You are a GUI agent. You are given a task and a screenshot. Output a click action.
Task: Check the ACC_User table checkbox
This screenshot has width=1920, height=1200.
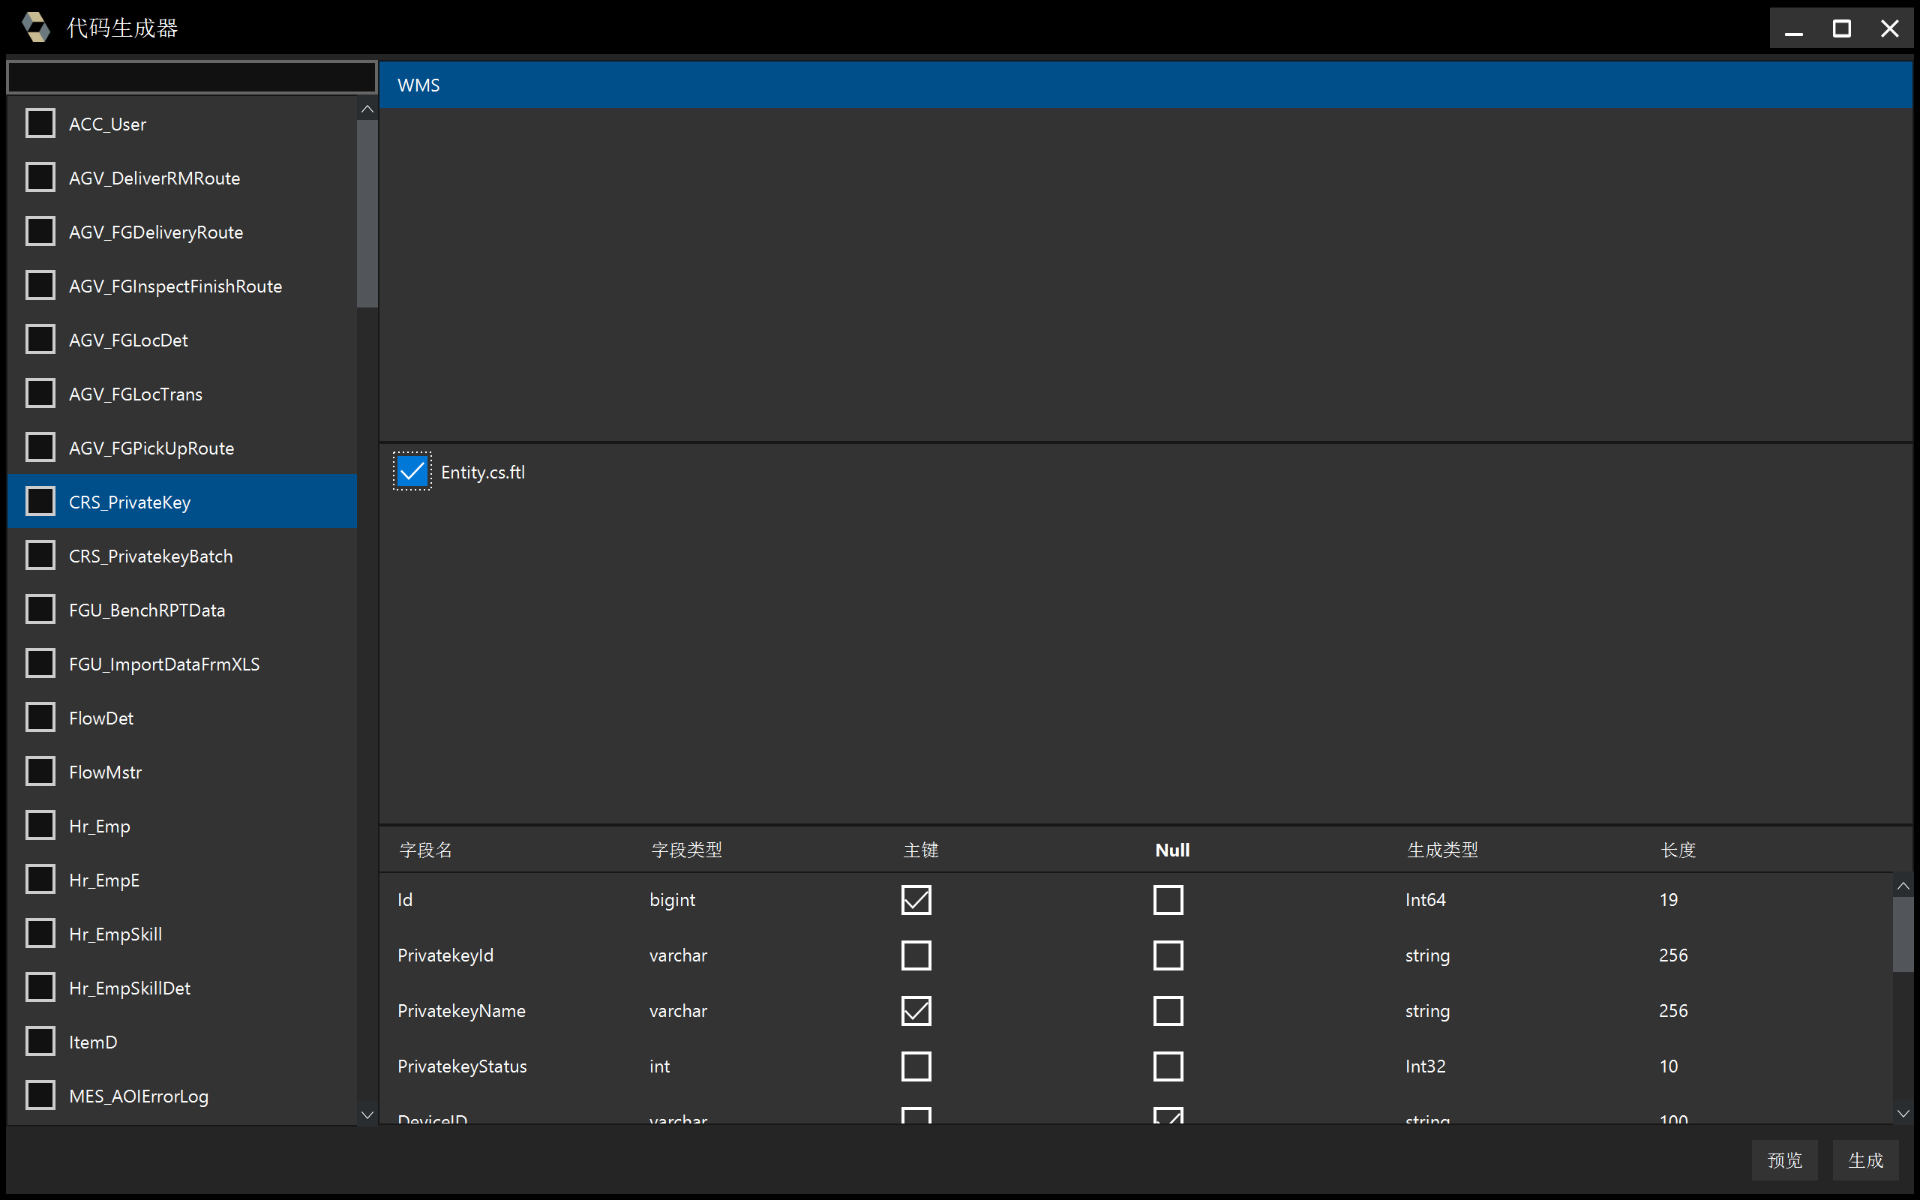click(41, 123)
